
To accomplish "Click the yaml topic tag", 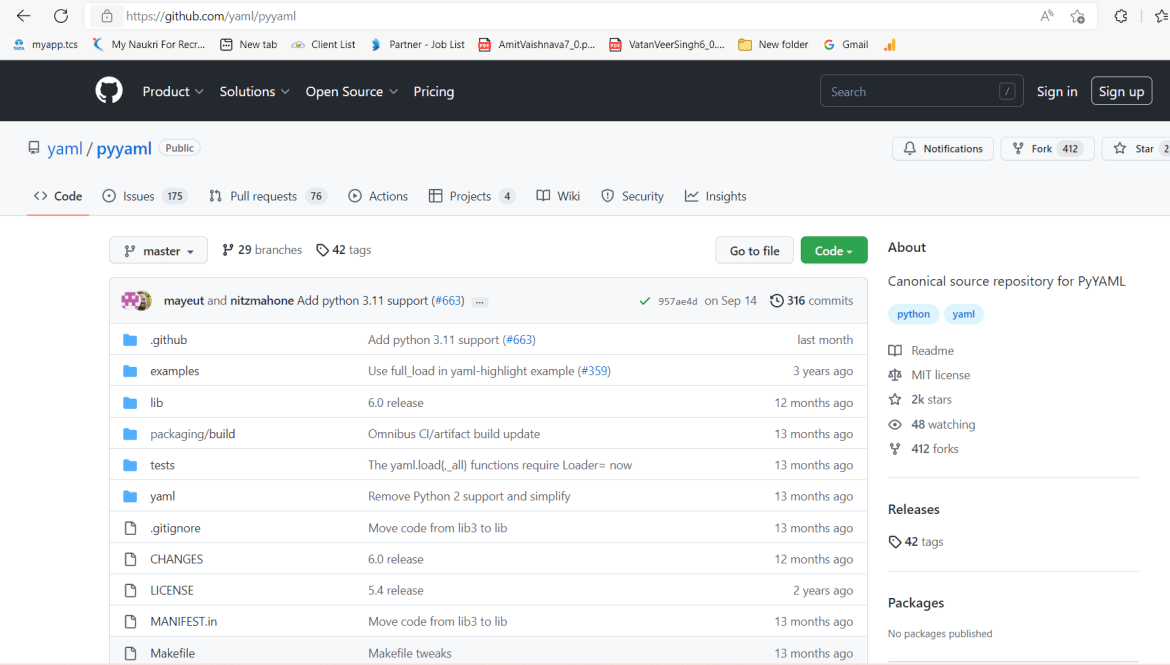I will (963, 314).
